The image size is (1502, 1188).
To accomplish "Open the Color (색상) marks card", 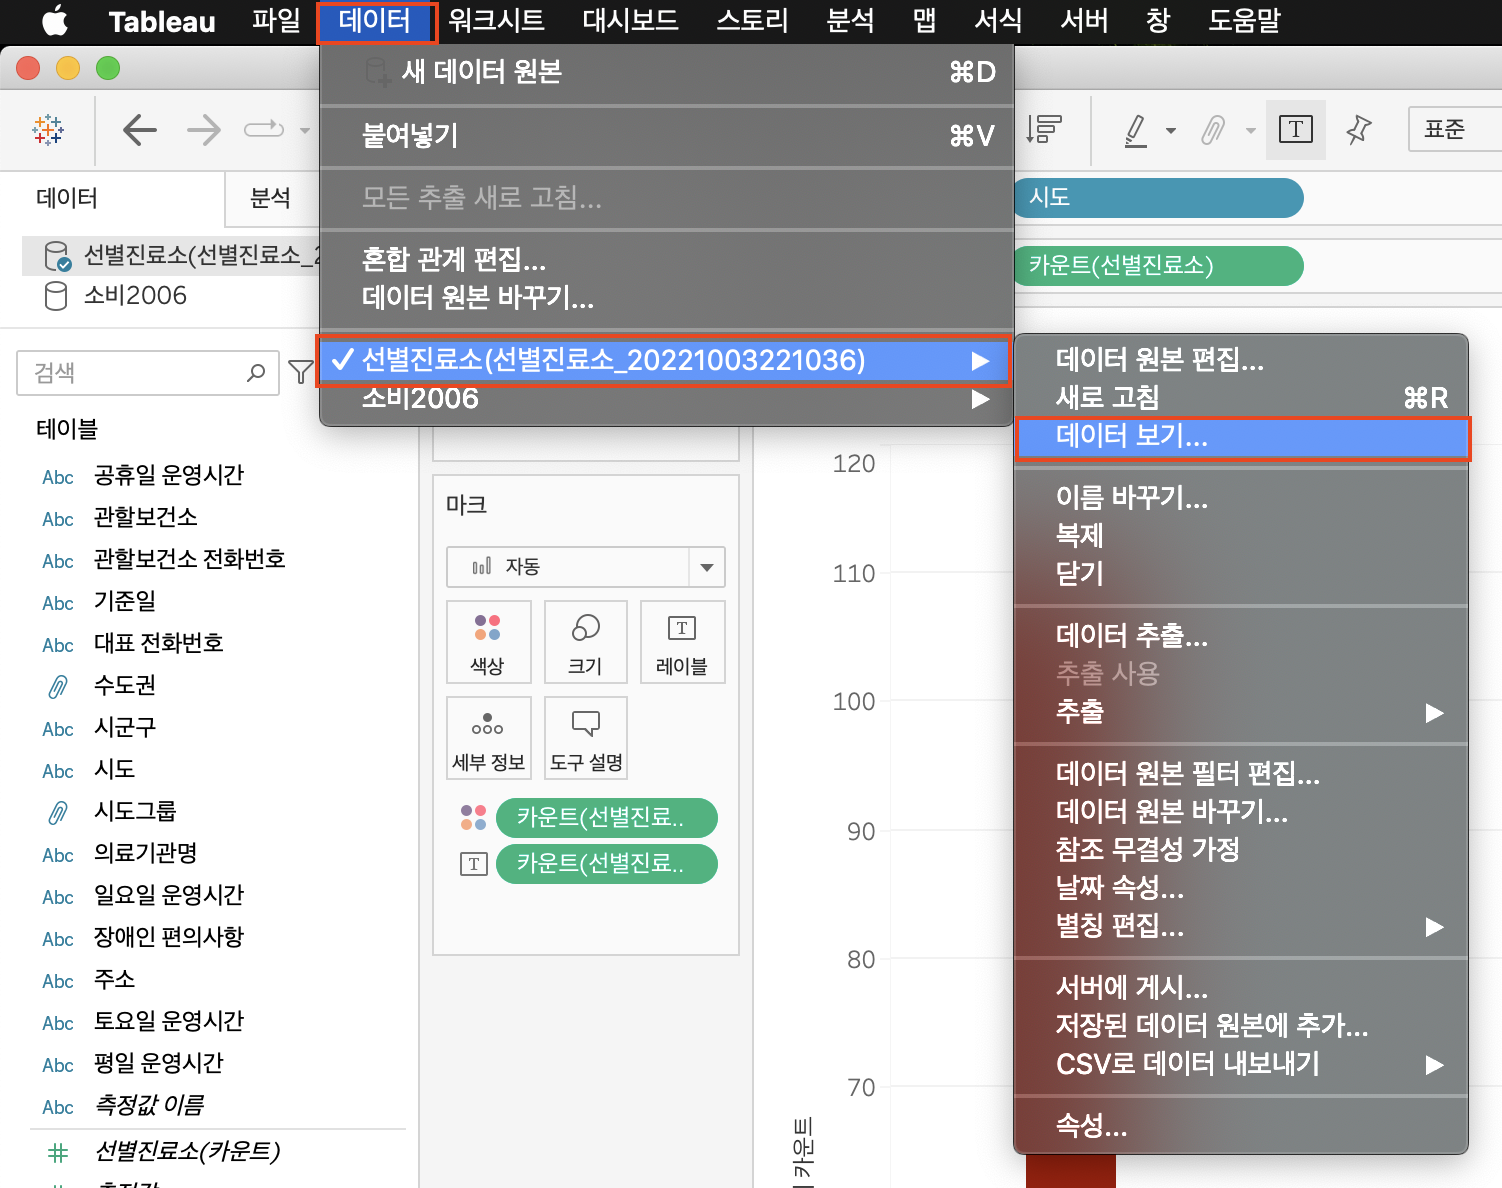I will coord(488,642).
